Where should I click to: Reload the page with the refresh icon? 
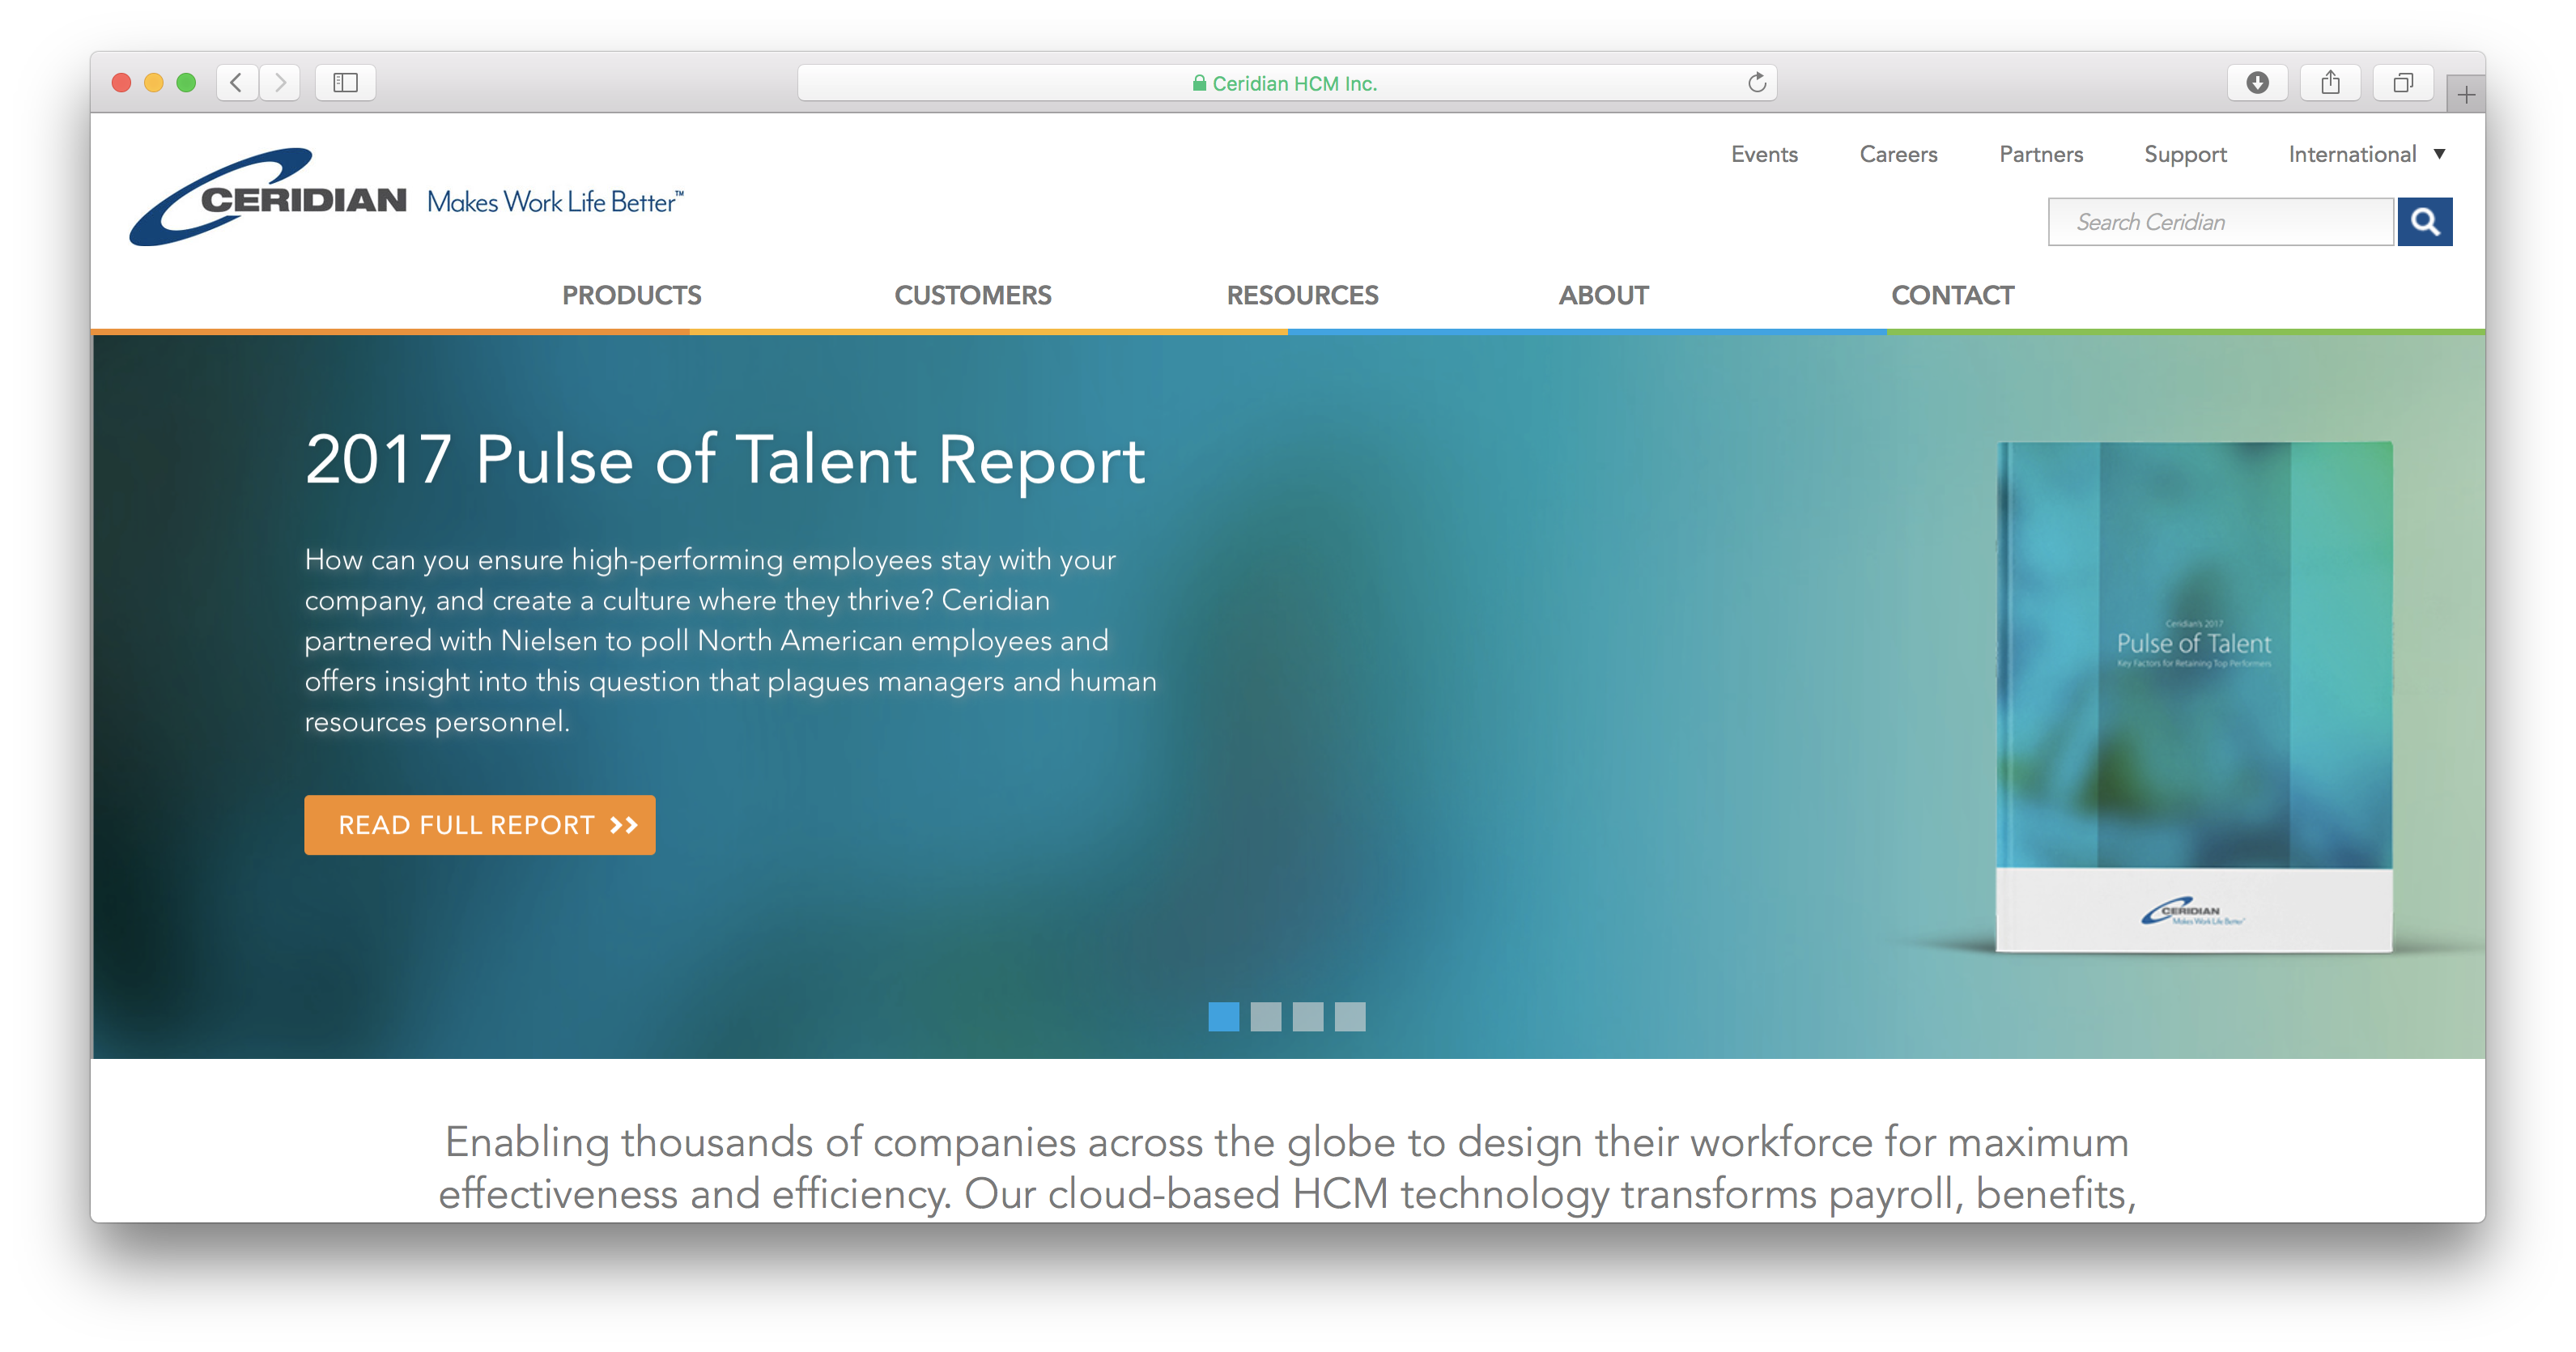click(x=1756, y=82)
